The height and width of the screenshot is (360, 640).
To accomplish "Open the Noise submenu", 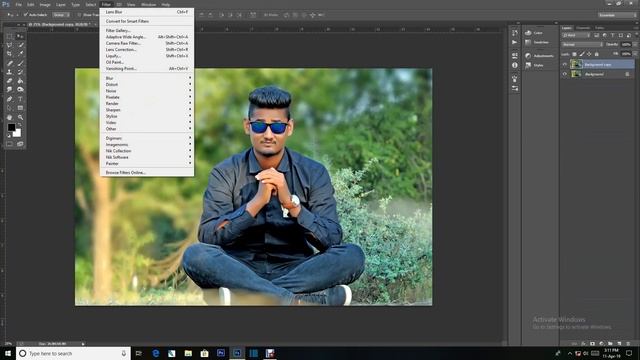I will (x=147, y=91).
